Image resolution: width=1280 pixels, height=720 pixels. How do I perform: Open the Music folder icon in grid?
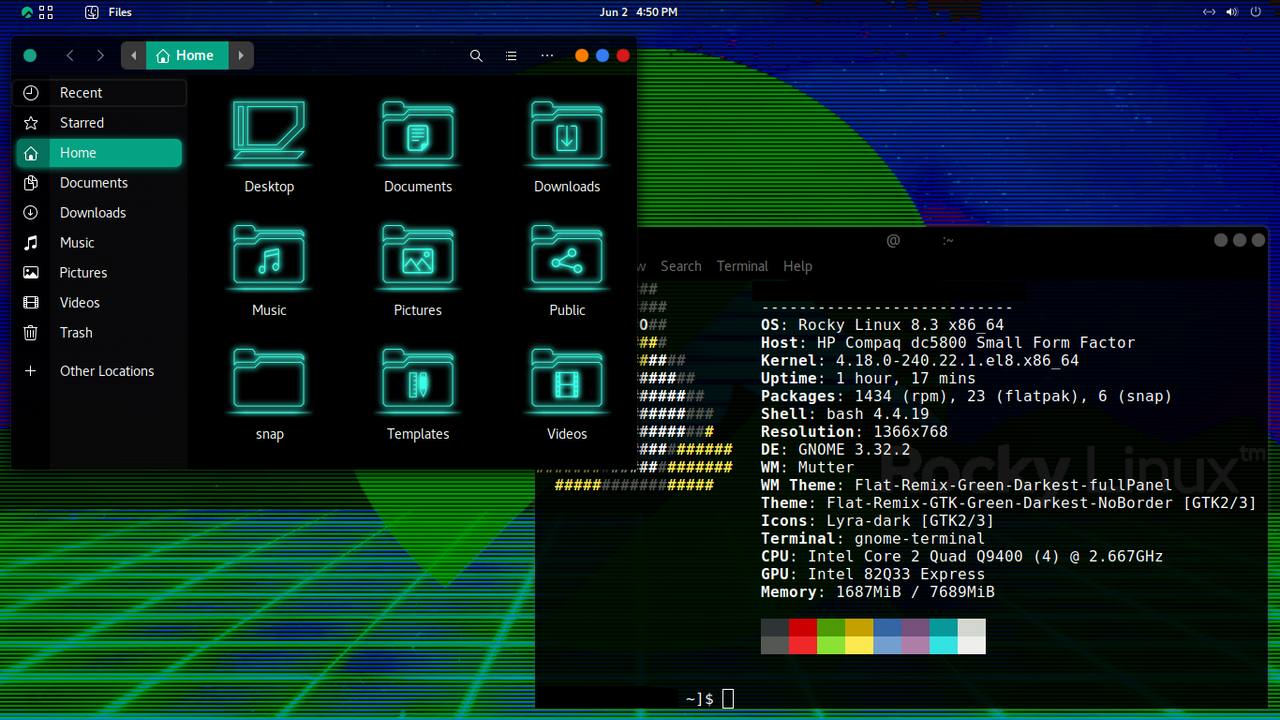[269, 256]
